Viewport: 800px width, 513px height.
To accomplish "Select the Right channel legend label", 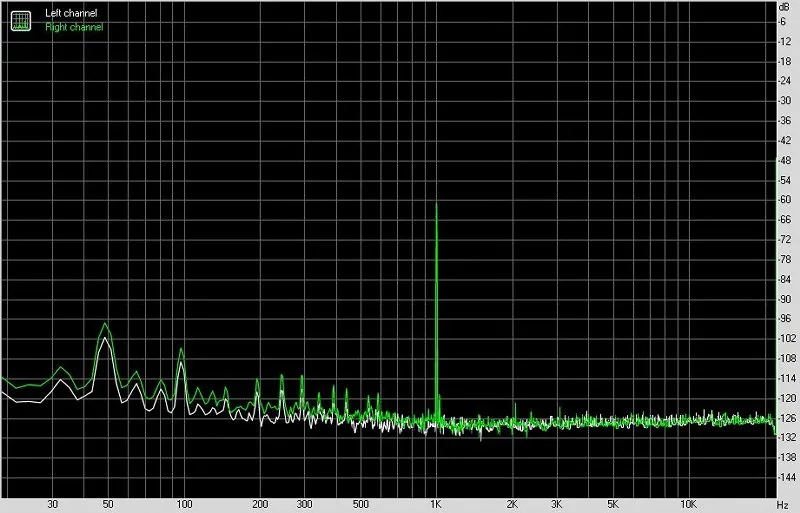I will [x=74, y=27].
